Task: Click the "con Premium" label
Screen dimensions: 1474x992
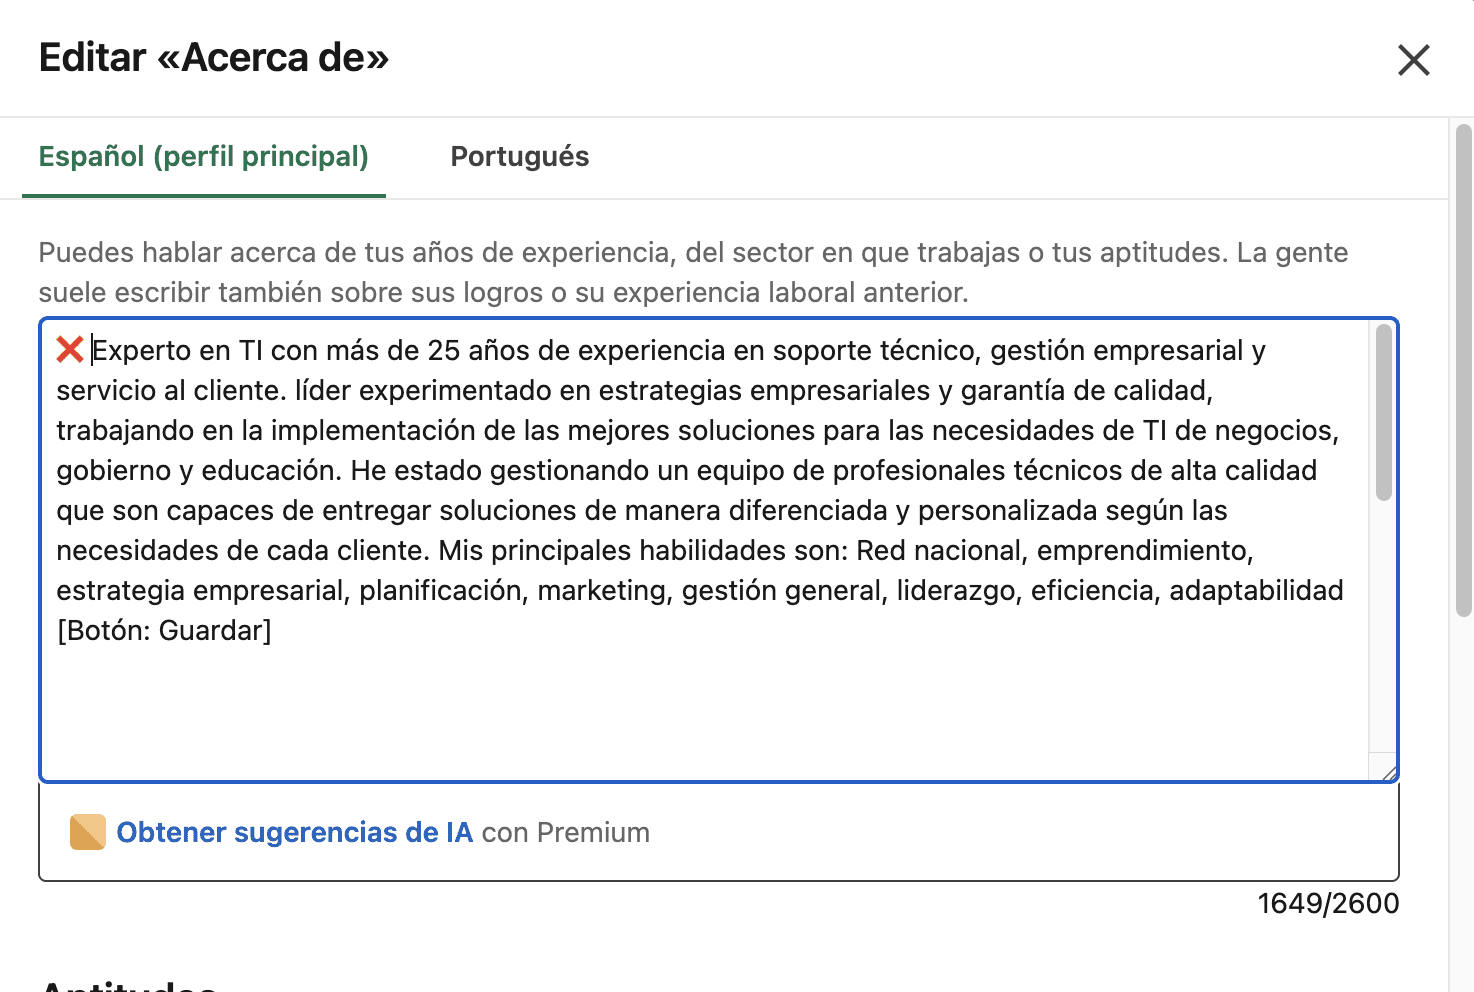Action: 566,832
